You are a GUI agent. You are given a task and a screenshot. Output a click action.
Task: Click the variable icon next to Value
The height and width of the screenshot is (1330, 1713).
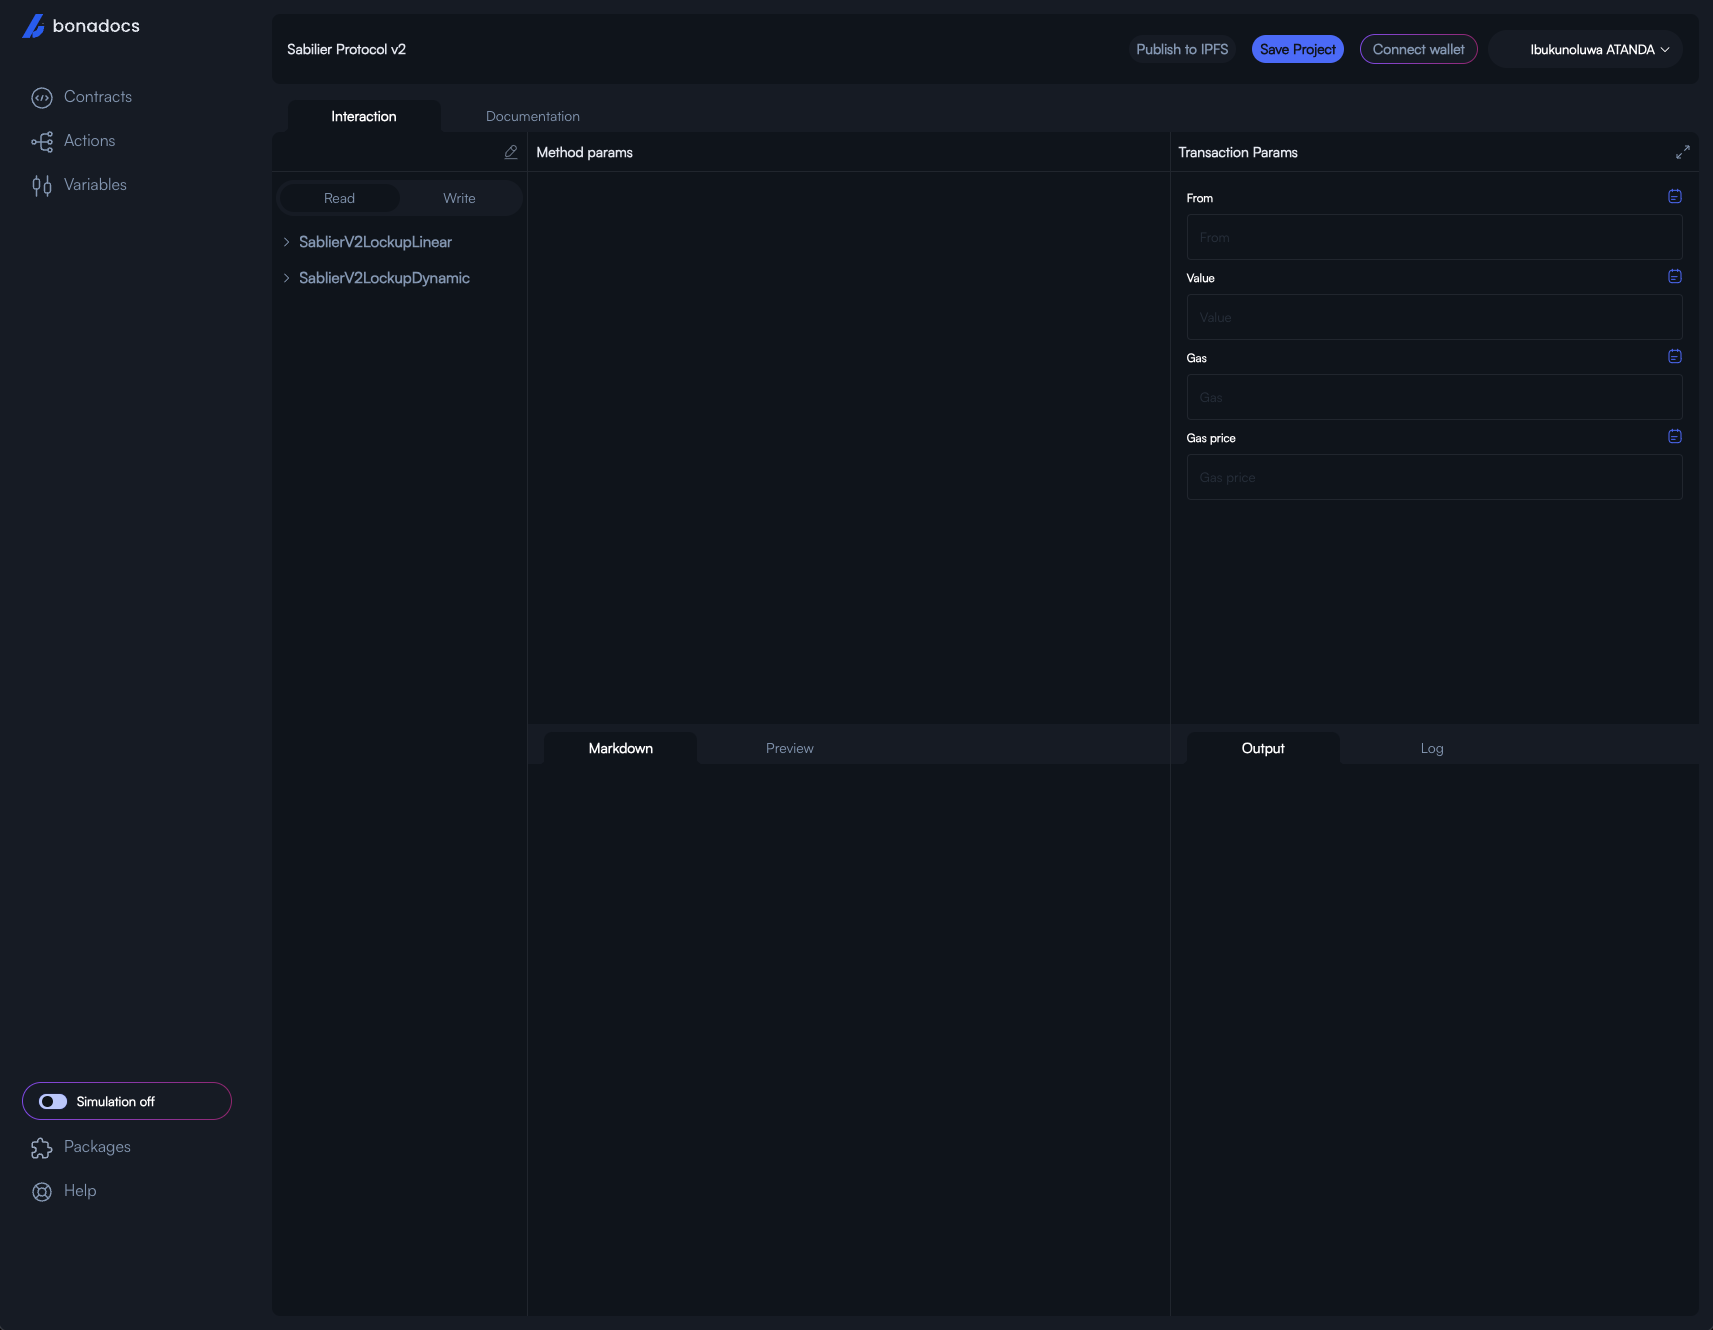1675,277
